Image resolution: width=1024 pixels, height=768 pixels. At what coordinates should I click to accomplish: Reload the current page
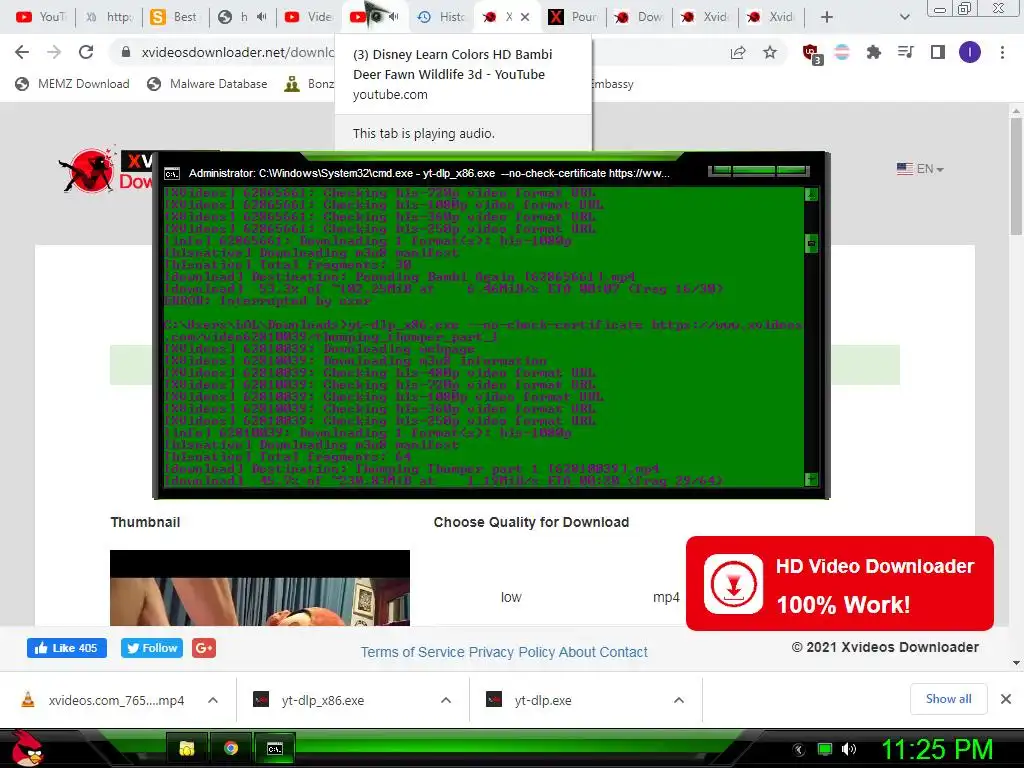coord(86,52)
